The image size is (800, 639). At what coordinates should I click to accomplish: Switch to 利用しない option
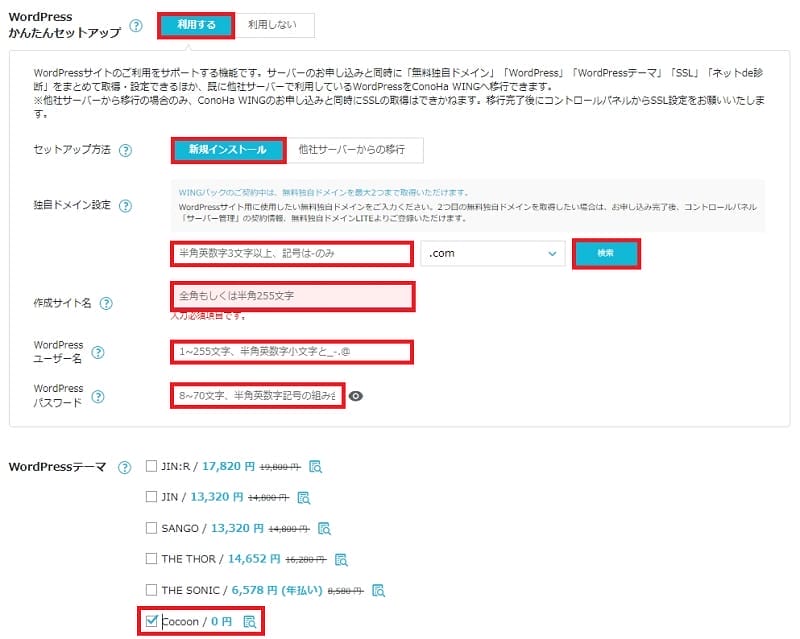coord(274,26)
